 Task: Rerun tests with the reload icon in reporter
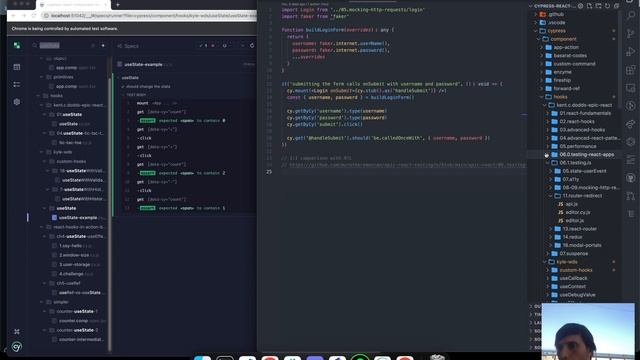point(252,46)
